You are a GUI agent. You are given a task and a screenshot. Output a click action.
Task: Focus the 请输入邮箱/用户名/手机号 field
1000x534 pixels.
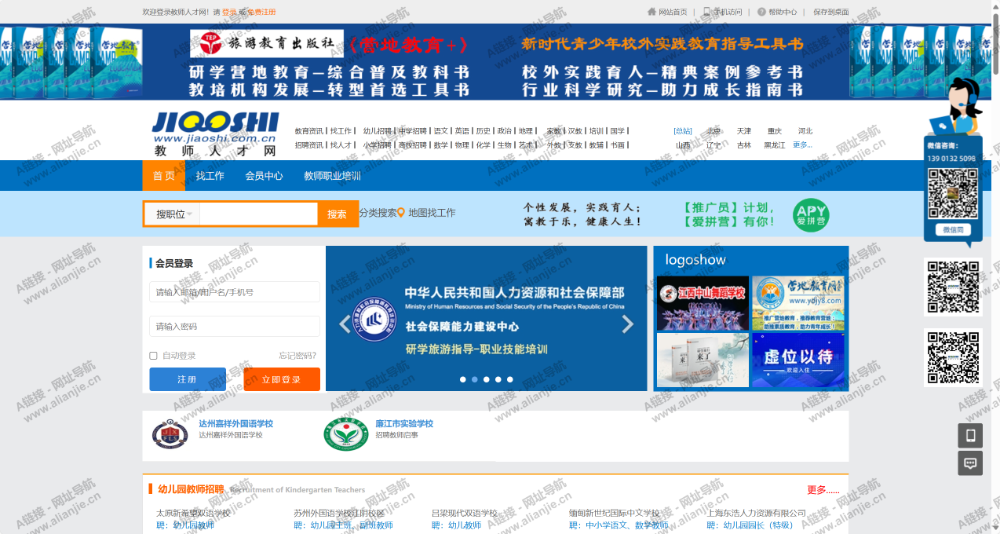coord(234,292)
